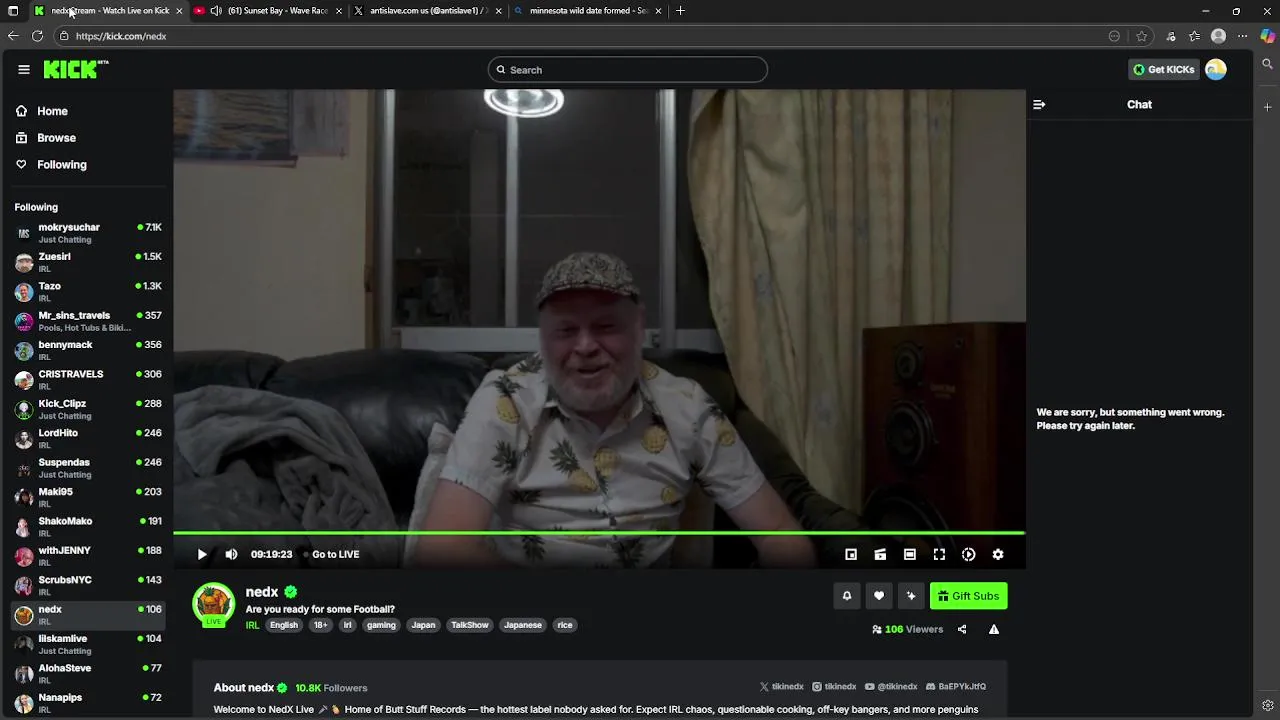Viewport: 1280px width, 720px height.
Task: Open Edge Copilot icon
Action: [1268, 36]
